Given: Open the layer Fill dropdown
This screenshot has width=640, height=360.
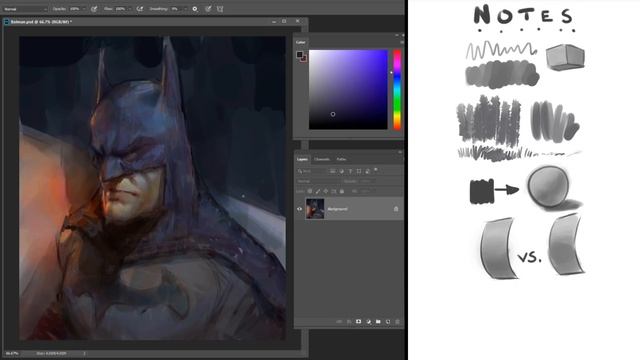Looking at the screenshot, I should (x=367, y=191).
